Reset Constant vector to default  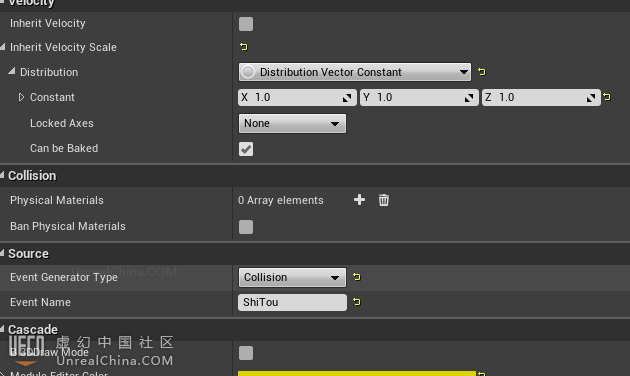coord(607,97)
